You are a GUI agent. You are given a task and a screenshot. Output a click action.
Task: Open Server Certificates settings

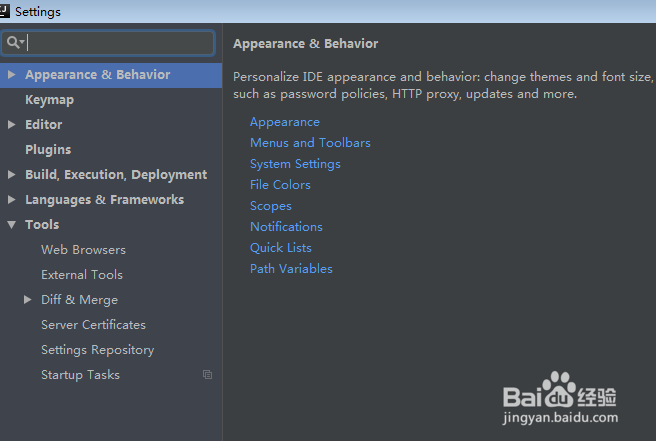point(93,325)
